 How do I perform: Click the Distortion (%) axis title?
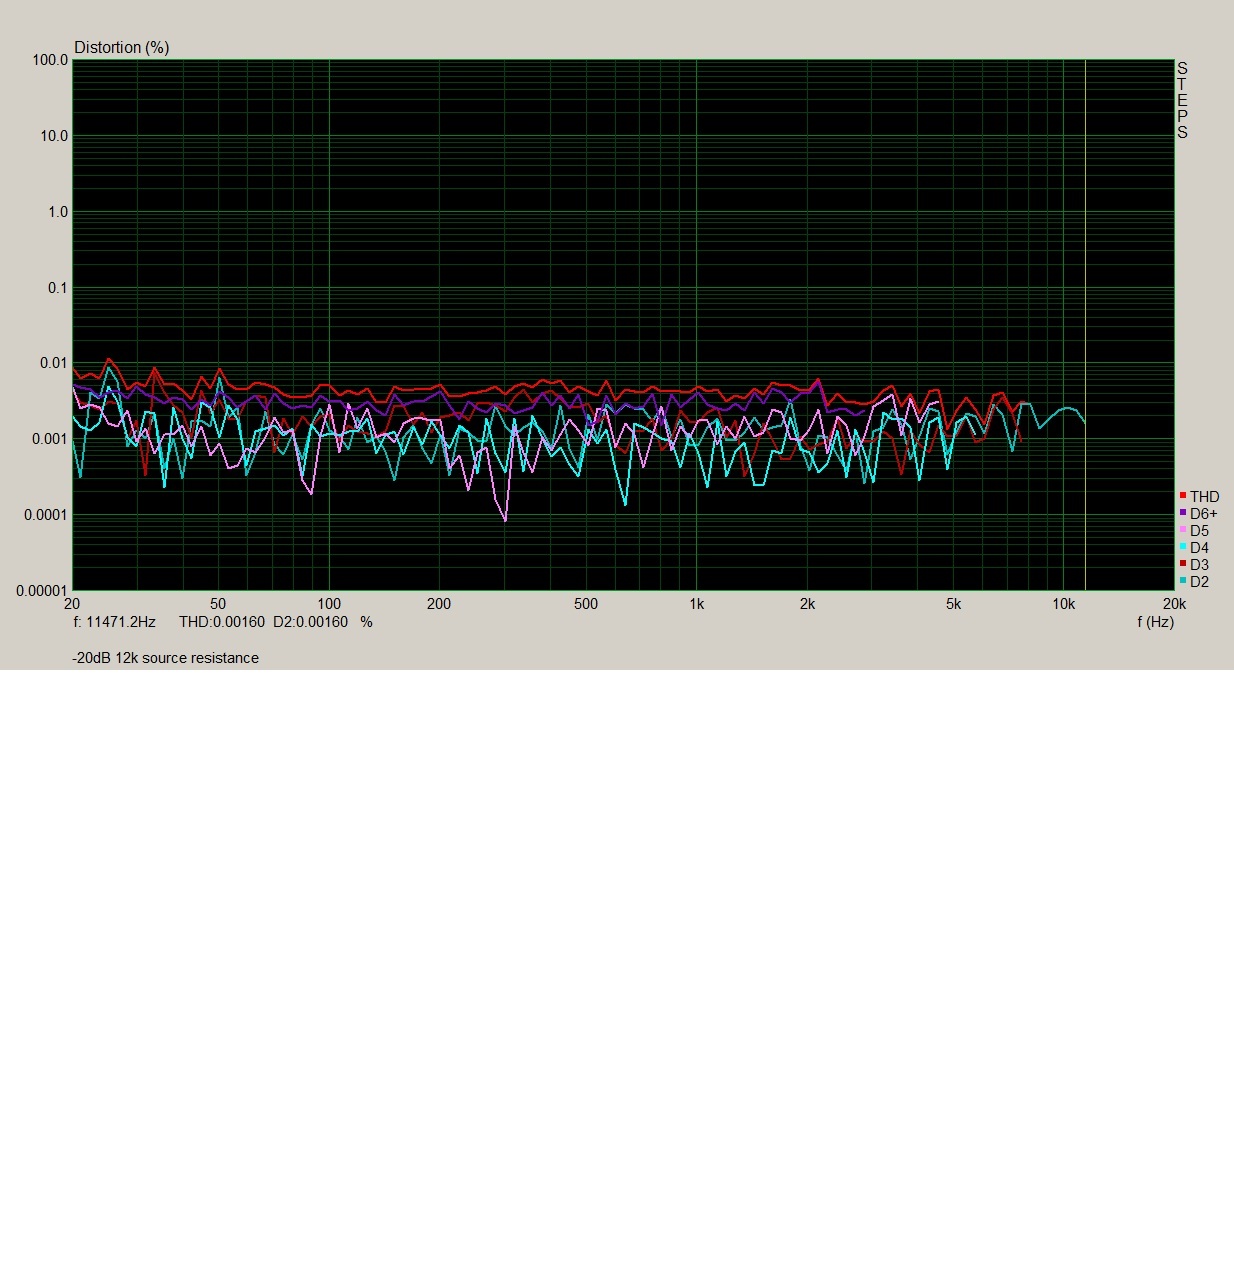(121, 47)
